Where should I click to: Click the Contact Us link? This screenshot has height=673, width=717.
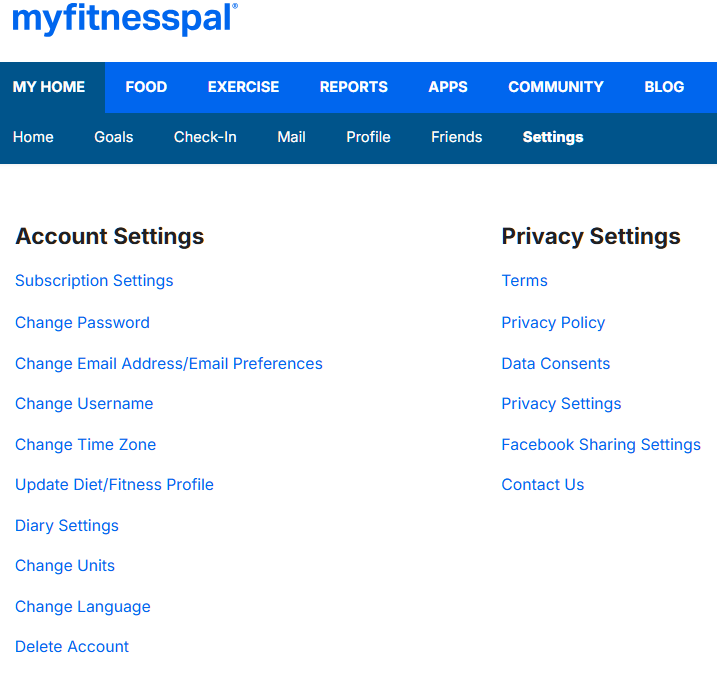(x=543, y=485)
